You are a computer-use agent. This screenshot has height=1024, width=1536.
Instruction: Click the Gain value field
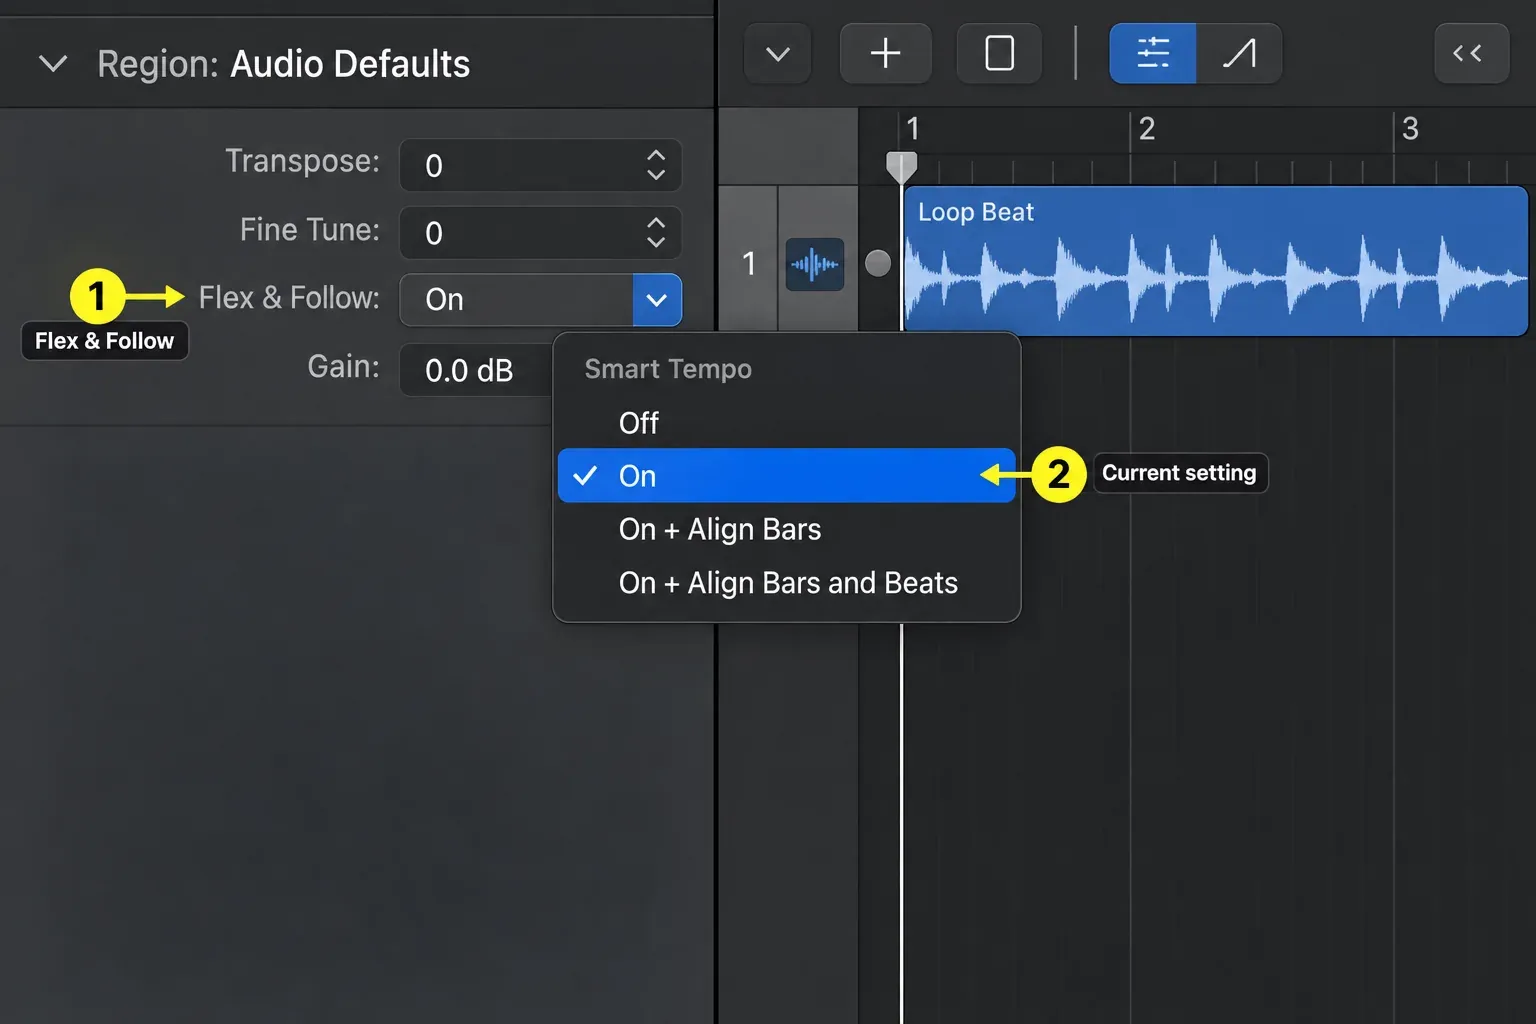click(x=476, y=370)
